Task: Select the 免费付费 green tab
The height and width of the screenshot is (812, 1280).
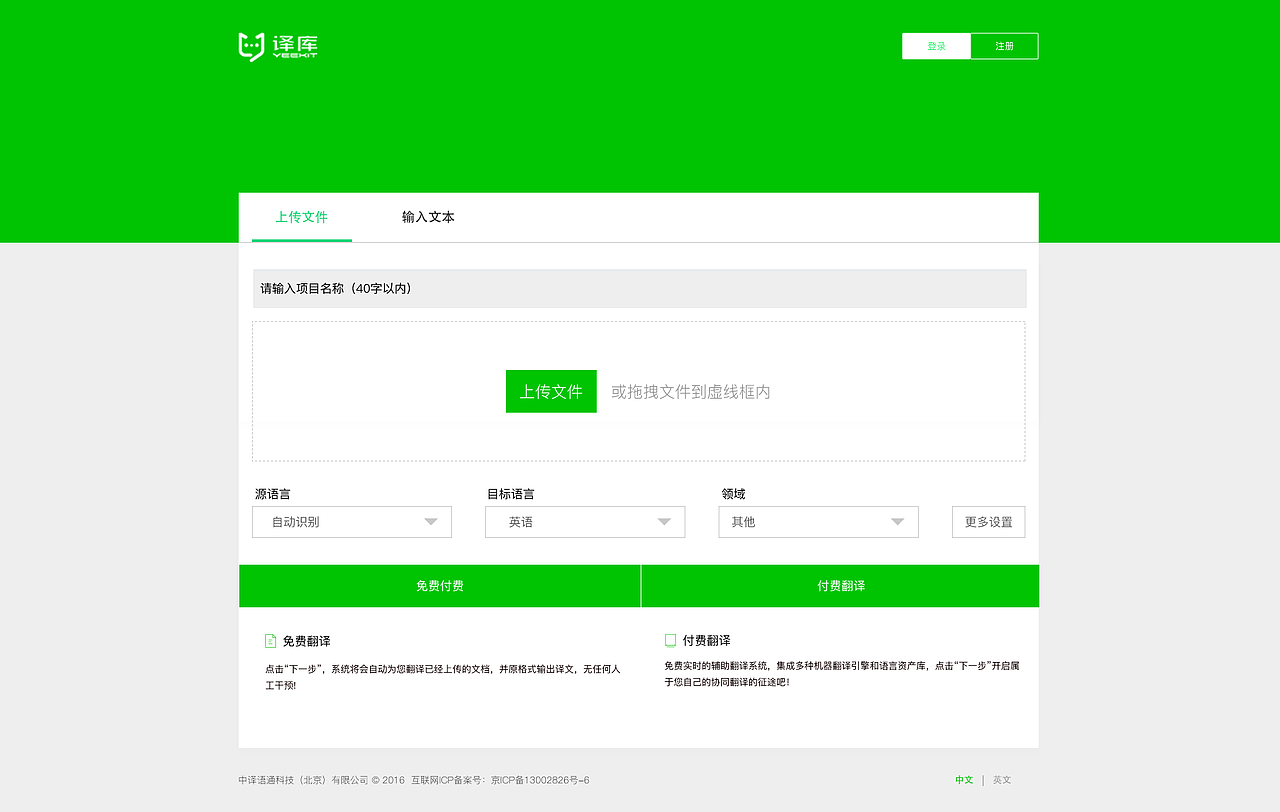Action: (x=440, y=586)
